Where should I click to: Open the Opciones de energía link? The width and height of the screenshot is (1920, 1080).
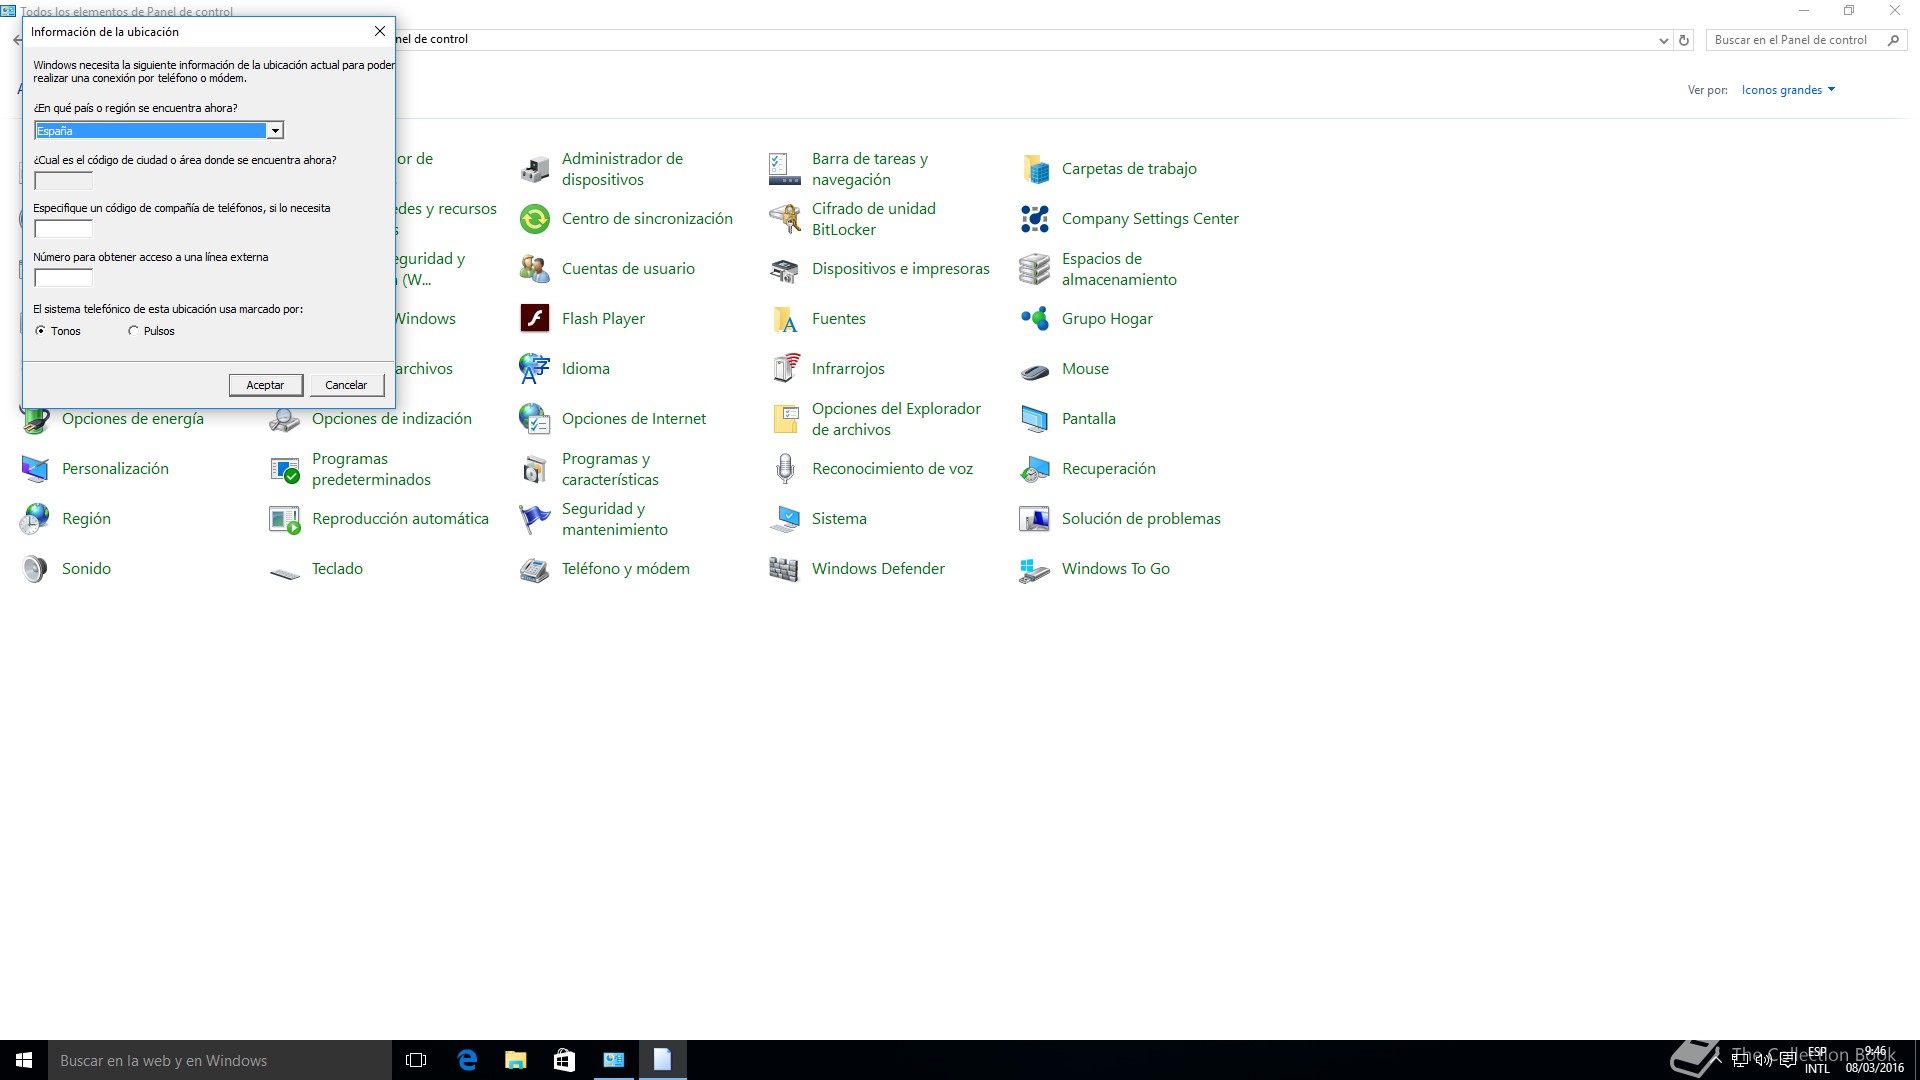coord(133,419)
